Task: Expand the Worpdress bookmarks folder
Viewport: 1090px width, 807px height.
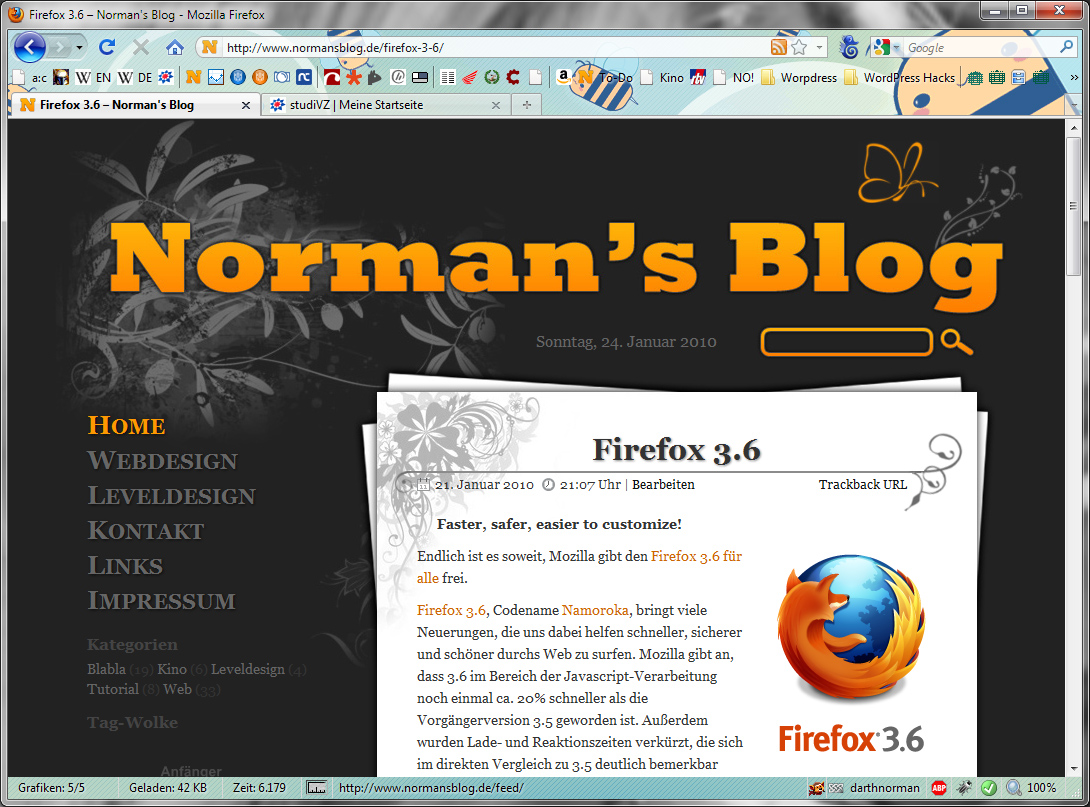Action: 799,78
